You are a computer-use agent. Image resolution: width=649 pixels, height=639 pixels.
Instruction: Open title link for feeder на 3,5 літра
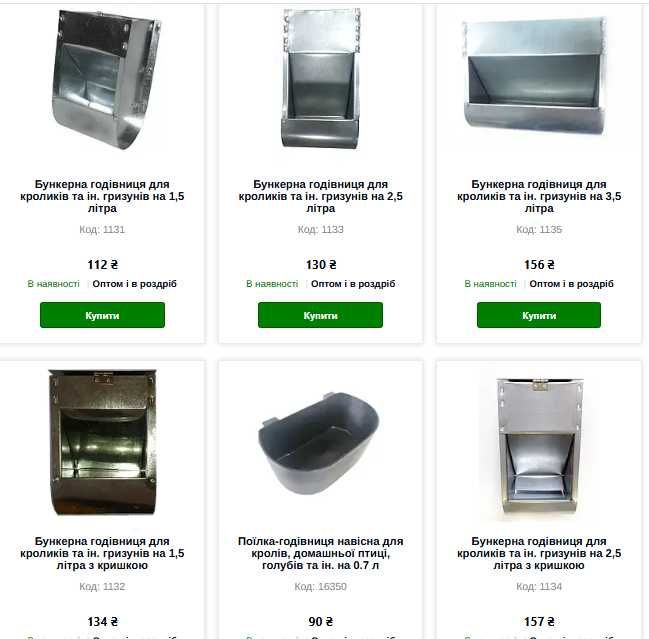click(x=539, y=196)
